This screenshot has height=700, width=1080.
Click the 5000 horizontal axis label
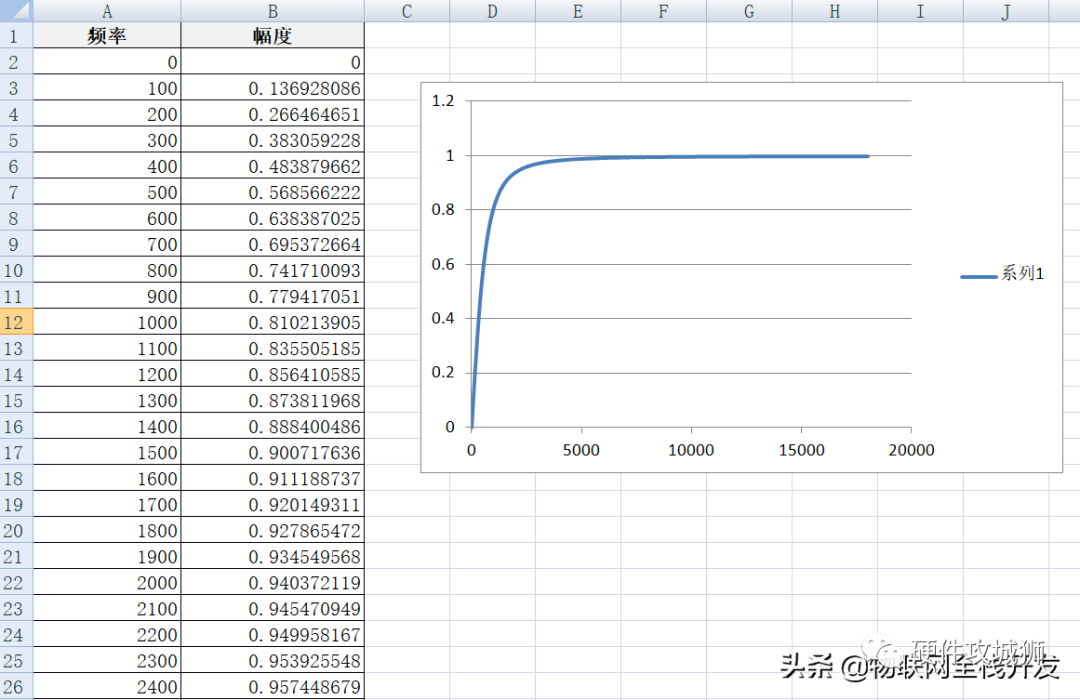coord(581,450)
